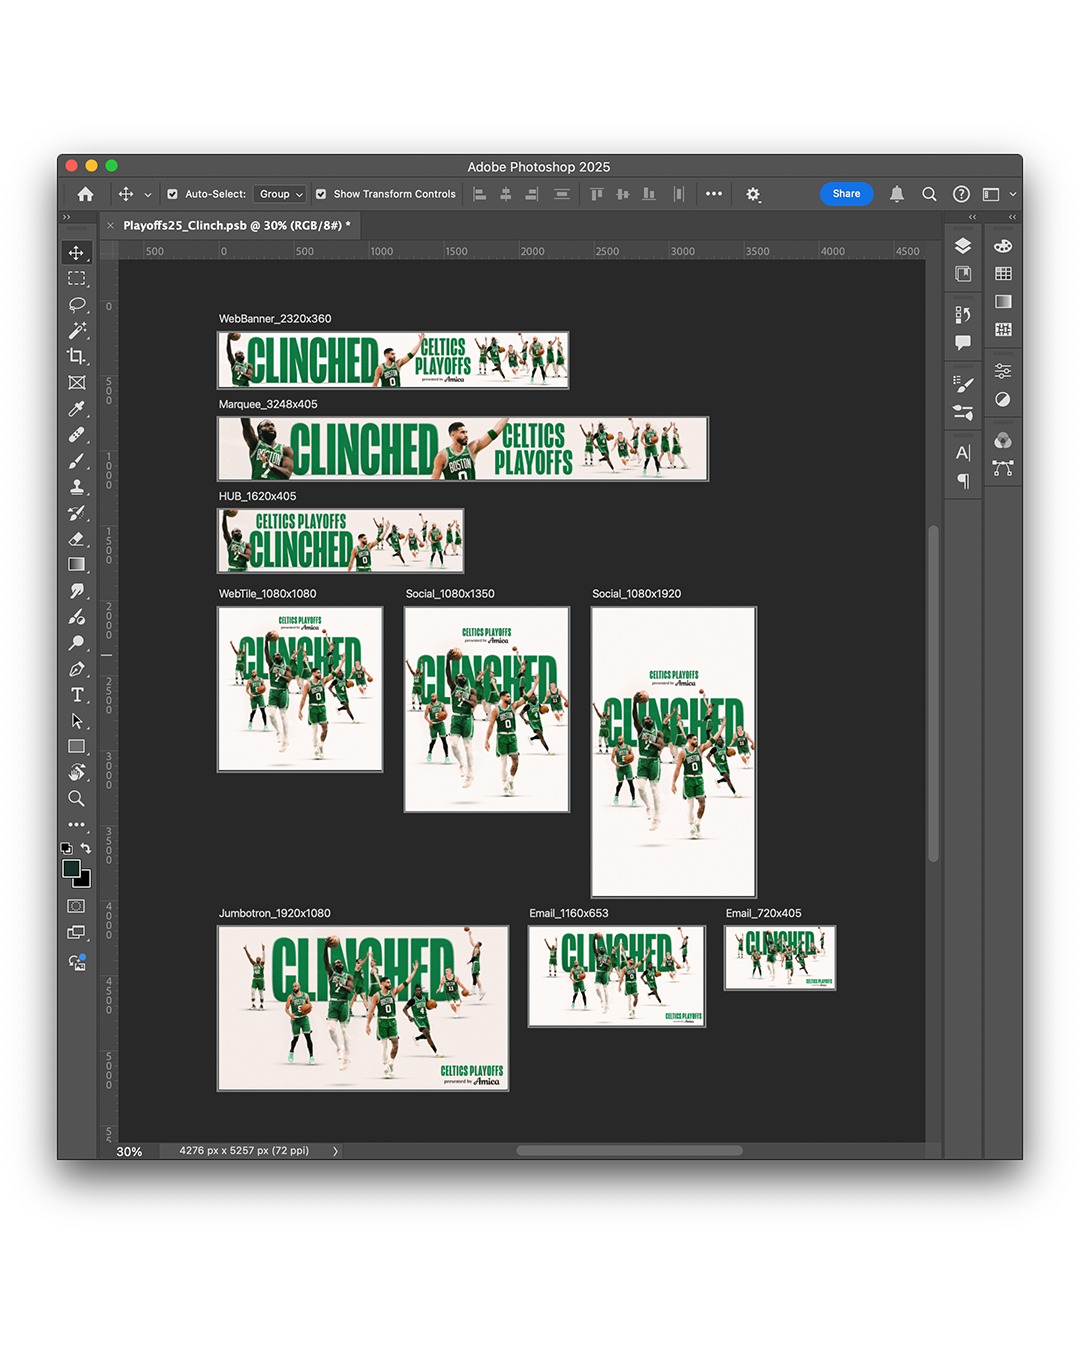Select the Move tool
Viewport: 1080px width, 1350px height.
click(76, 253)
